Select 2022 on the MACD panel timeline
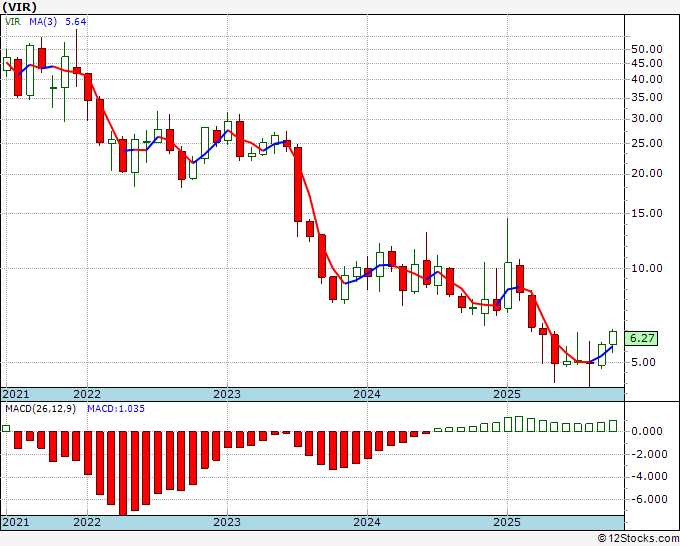The width and height of the screenshot is (680, 546). (87, 522)
